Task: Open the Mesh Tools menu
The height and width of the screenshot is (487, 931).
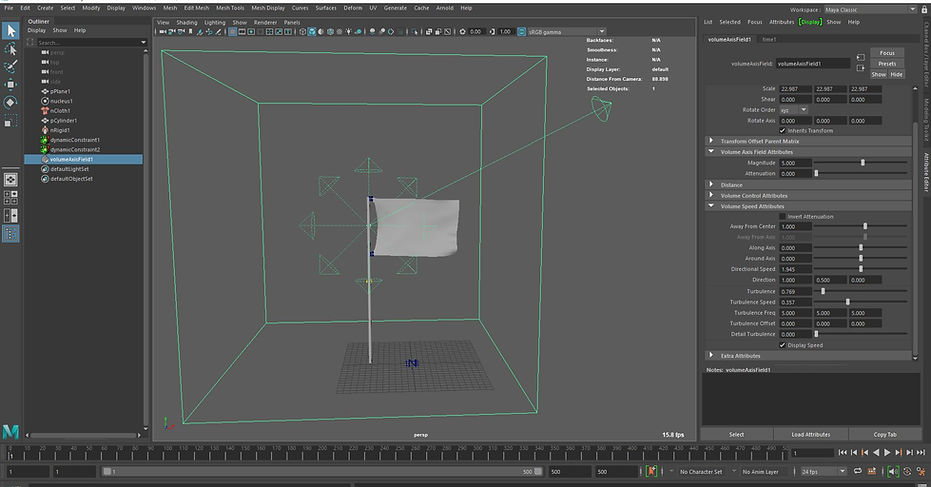Action: [230, 8]
